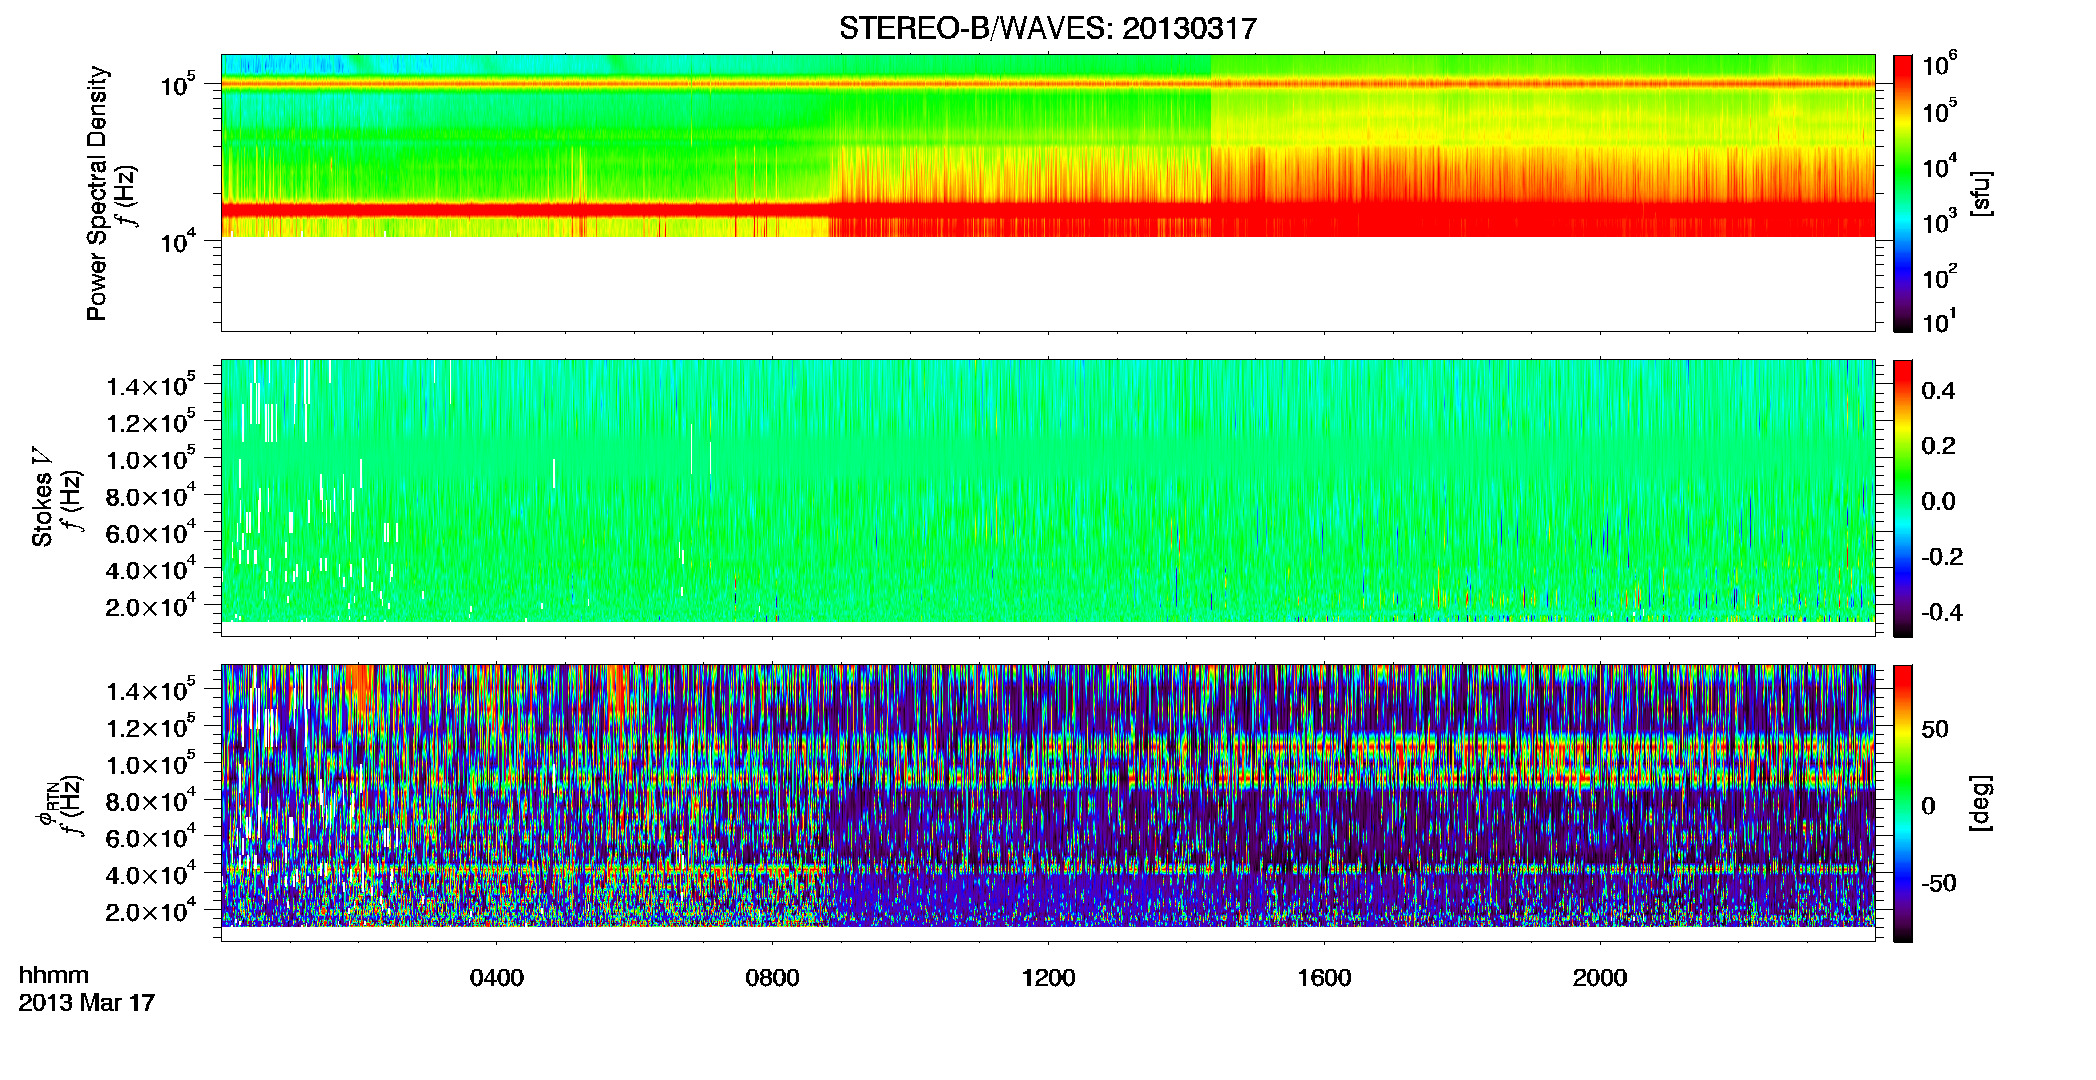2096x1080 pixels.
Task: Click the -0.4 tick on Stokes color bar
Action: [x=1940, y=612]
